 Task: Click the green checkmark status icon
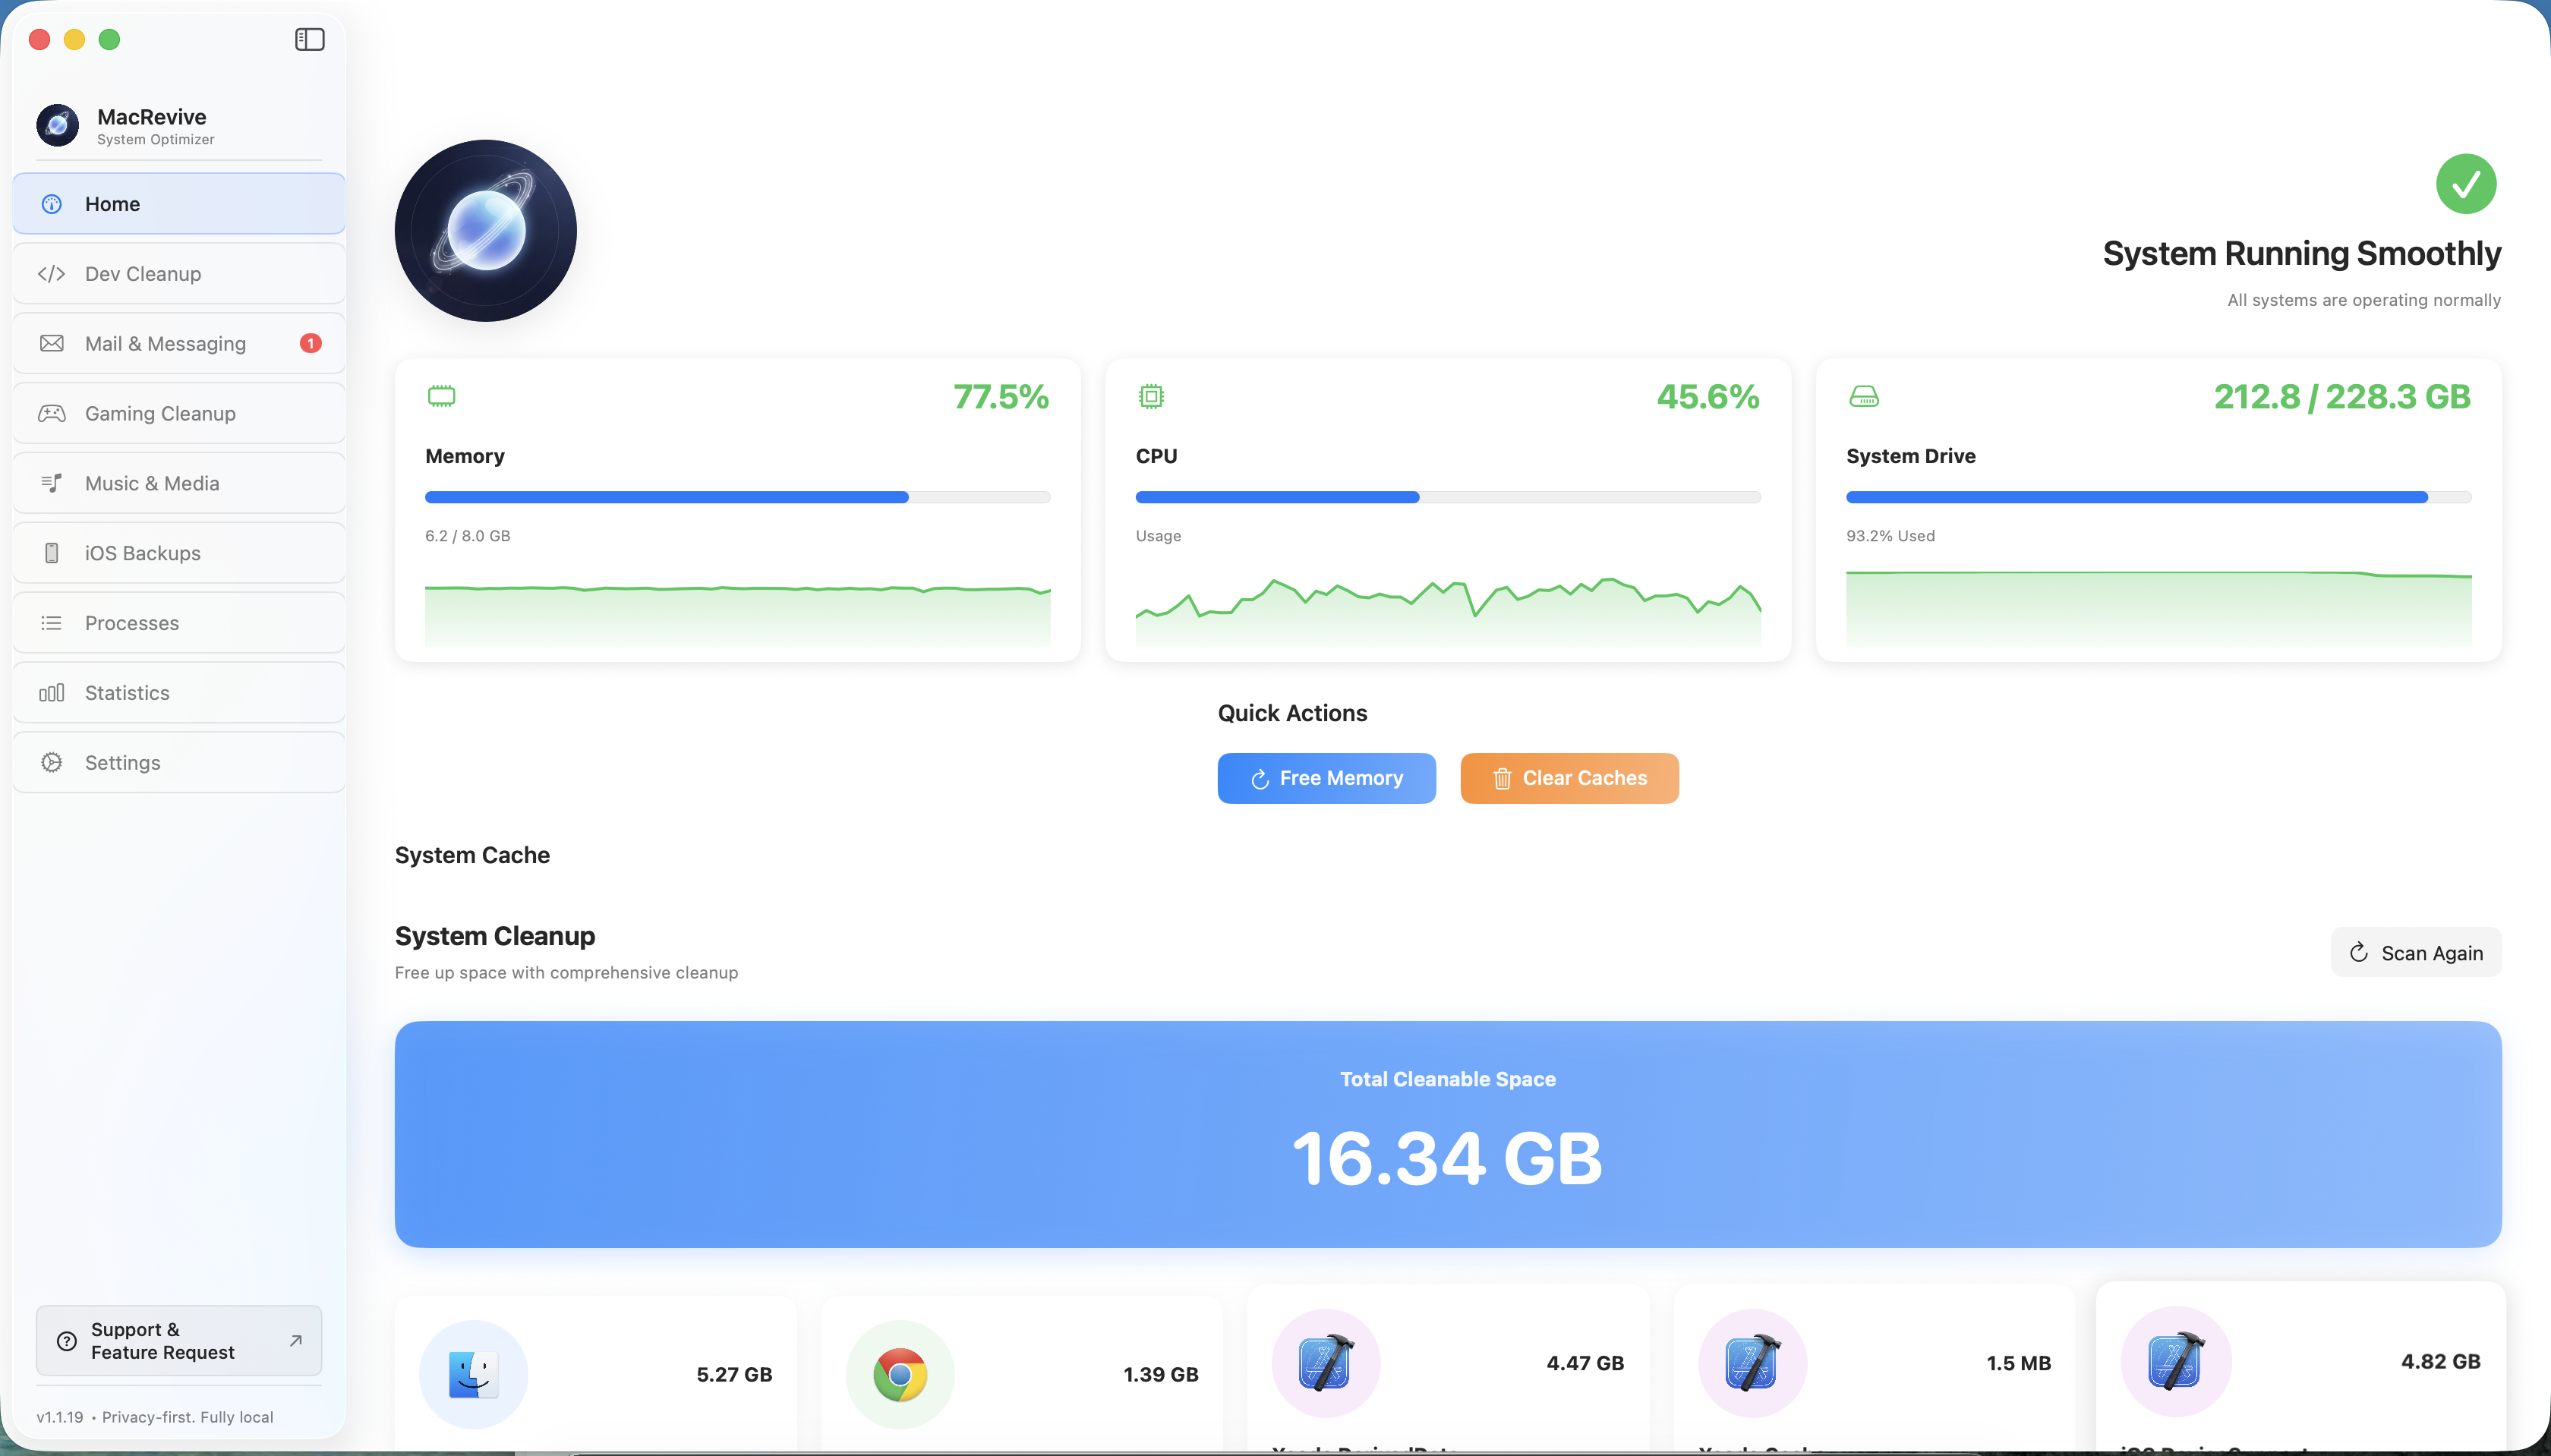click(x=2465, y=184)
